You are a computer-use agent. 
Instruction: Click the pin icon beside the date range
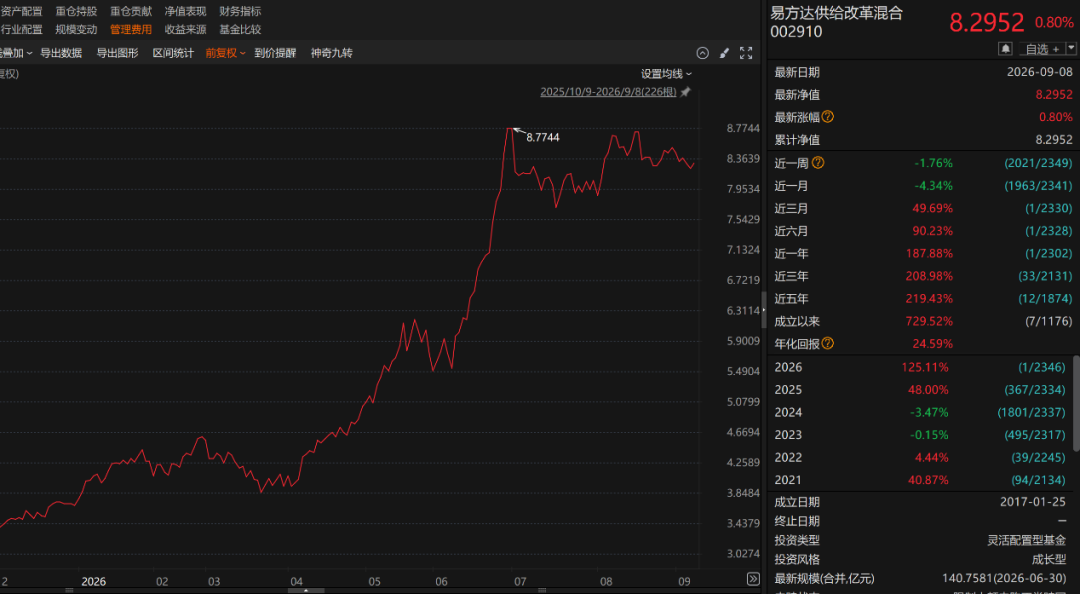685,92
